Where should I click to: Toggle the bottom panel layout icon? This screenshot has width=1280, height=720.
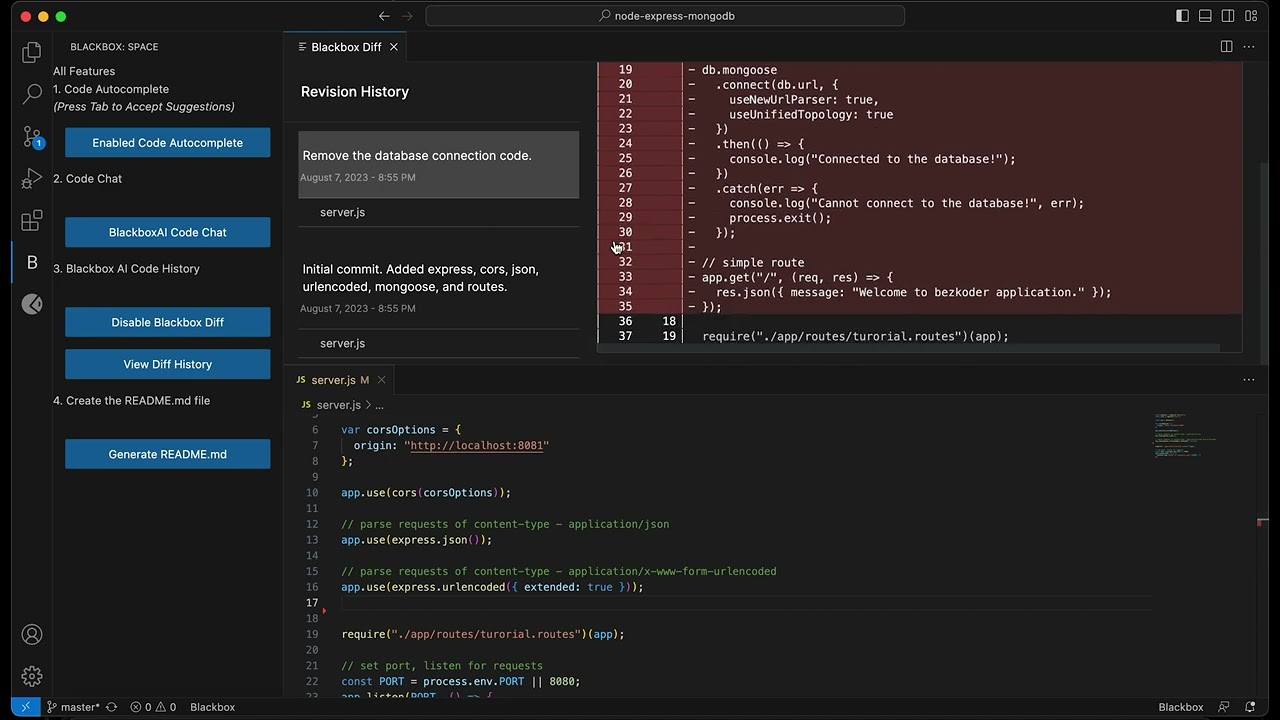click(x=1205, y=16)
